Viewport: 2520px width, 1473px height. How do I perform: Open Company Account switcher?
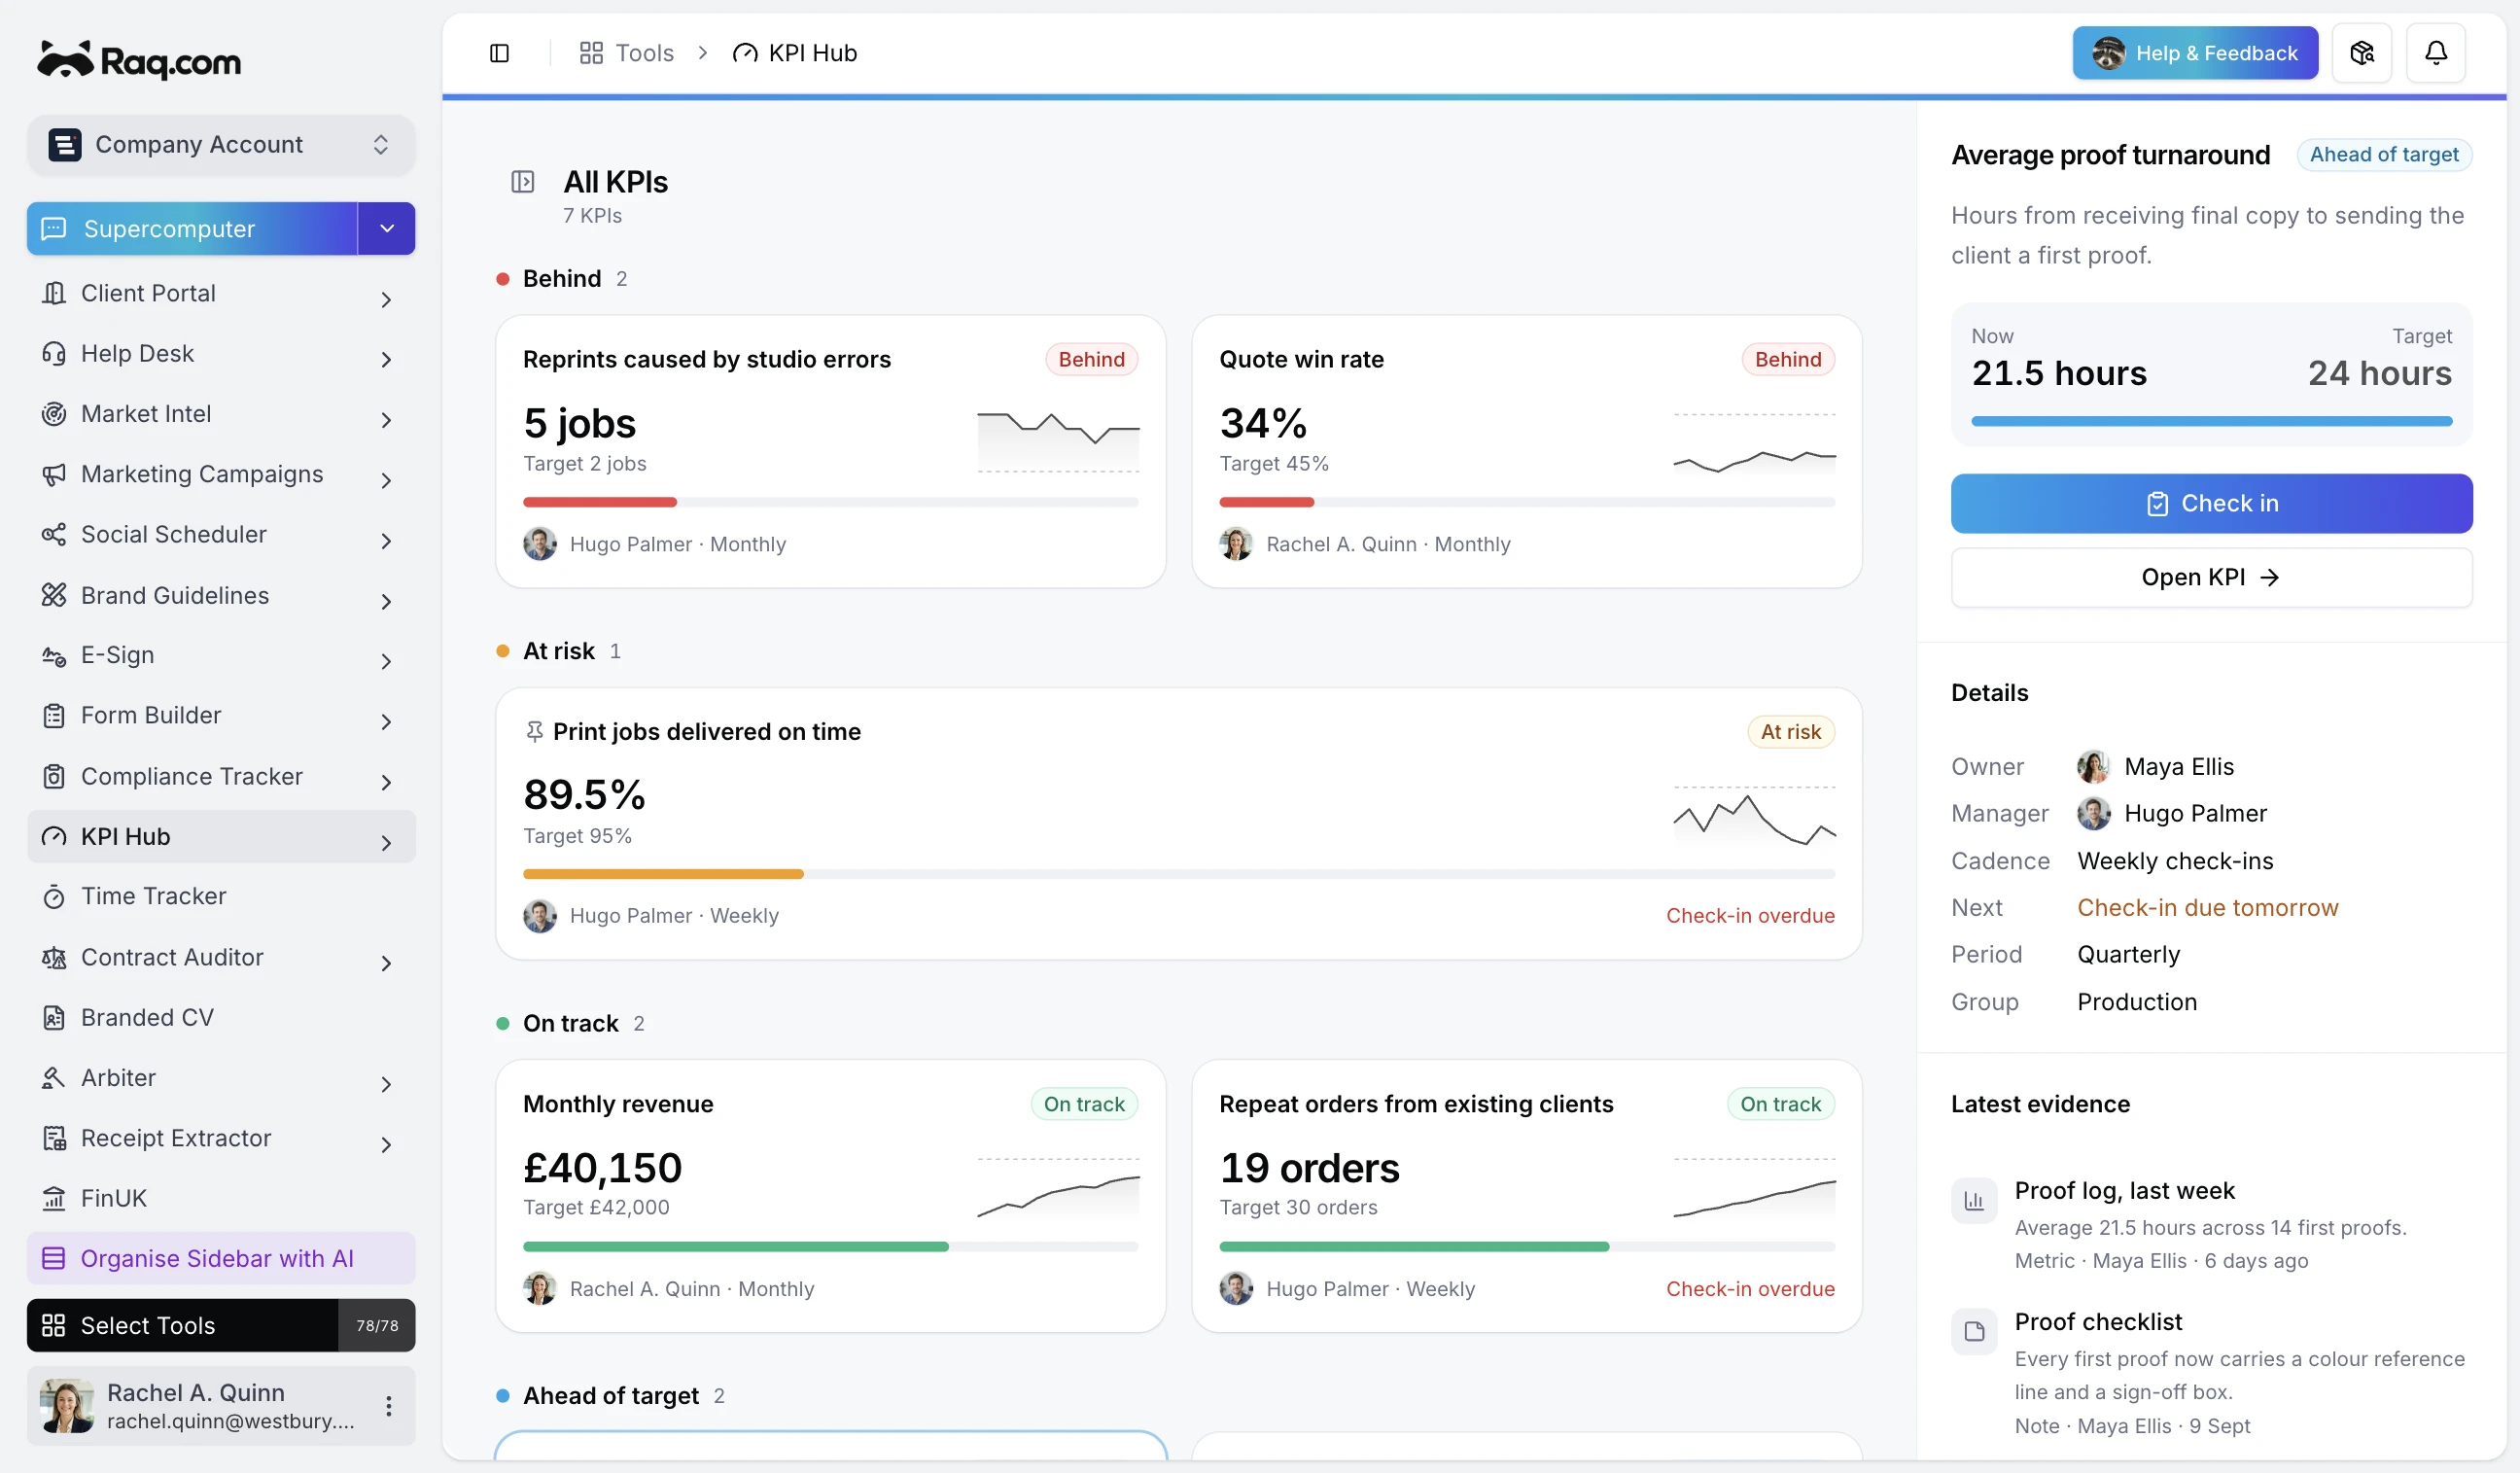tap(221, 145)
